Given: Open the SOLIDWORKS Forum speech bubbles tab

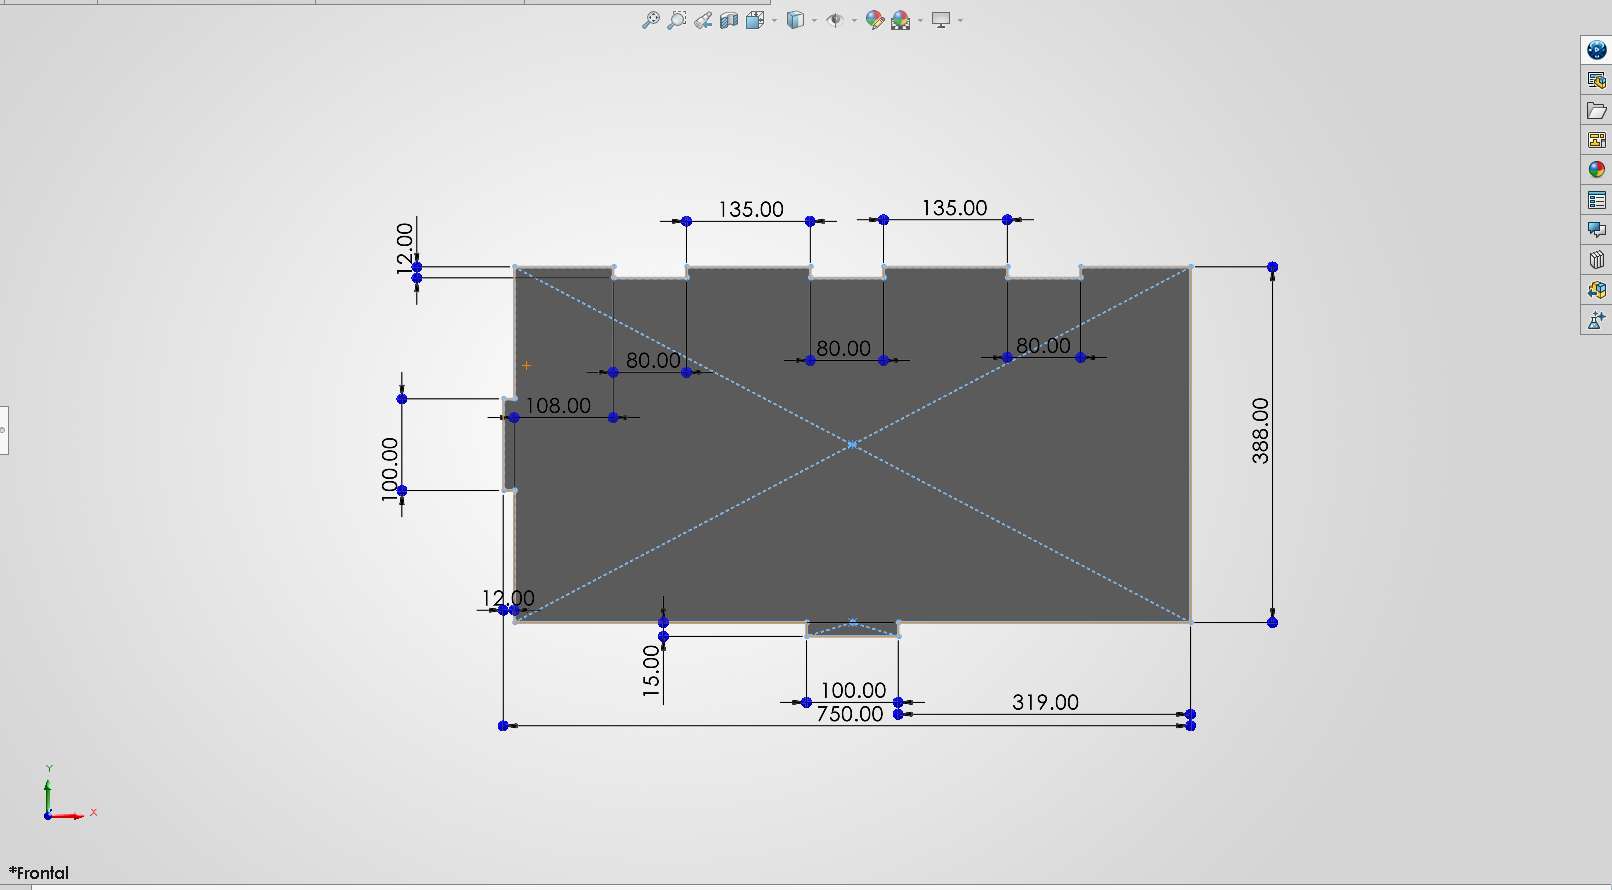Looking at the screenshot, I should pos(1597,230).
